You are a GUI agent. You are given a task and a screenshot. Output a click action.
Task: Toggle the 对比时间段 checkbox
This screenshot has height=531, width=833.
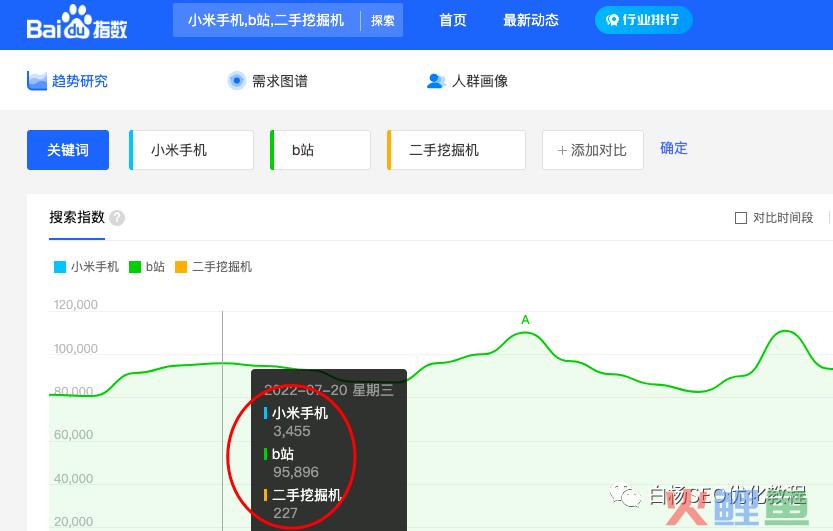pos(741,218)
